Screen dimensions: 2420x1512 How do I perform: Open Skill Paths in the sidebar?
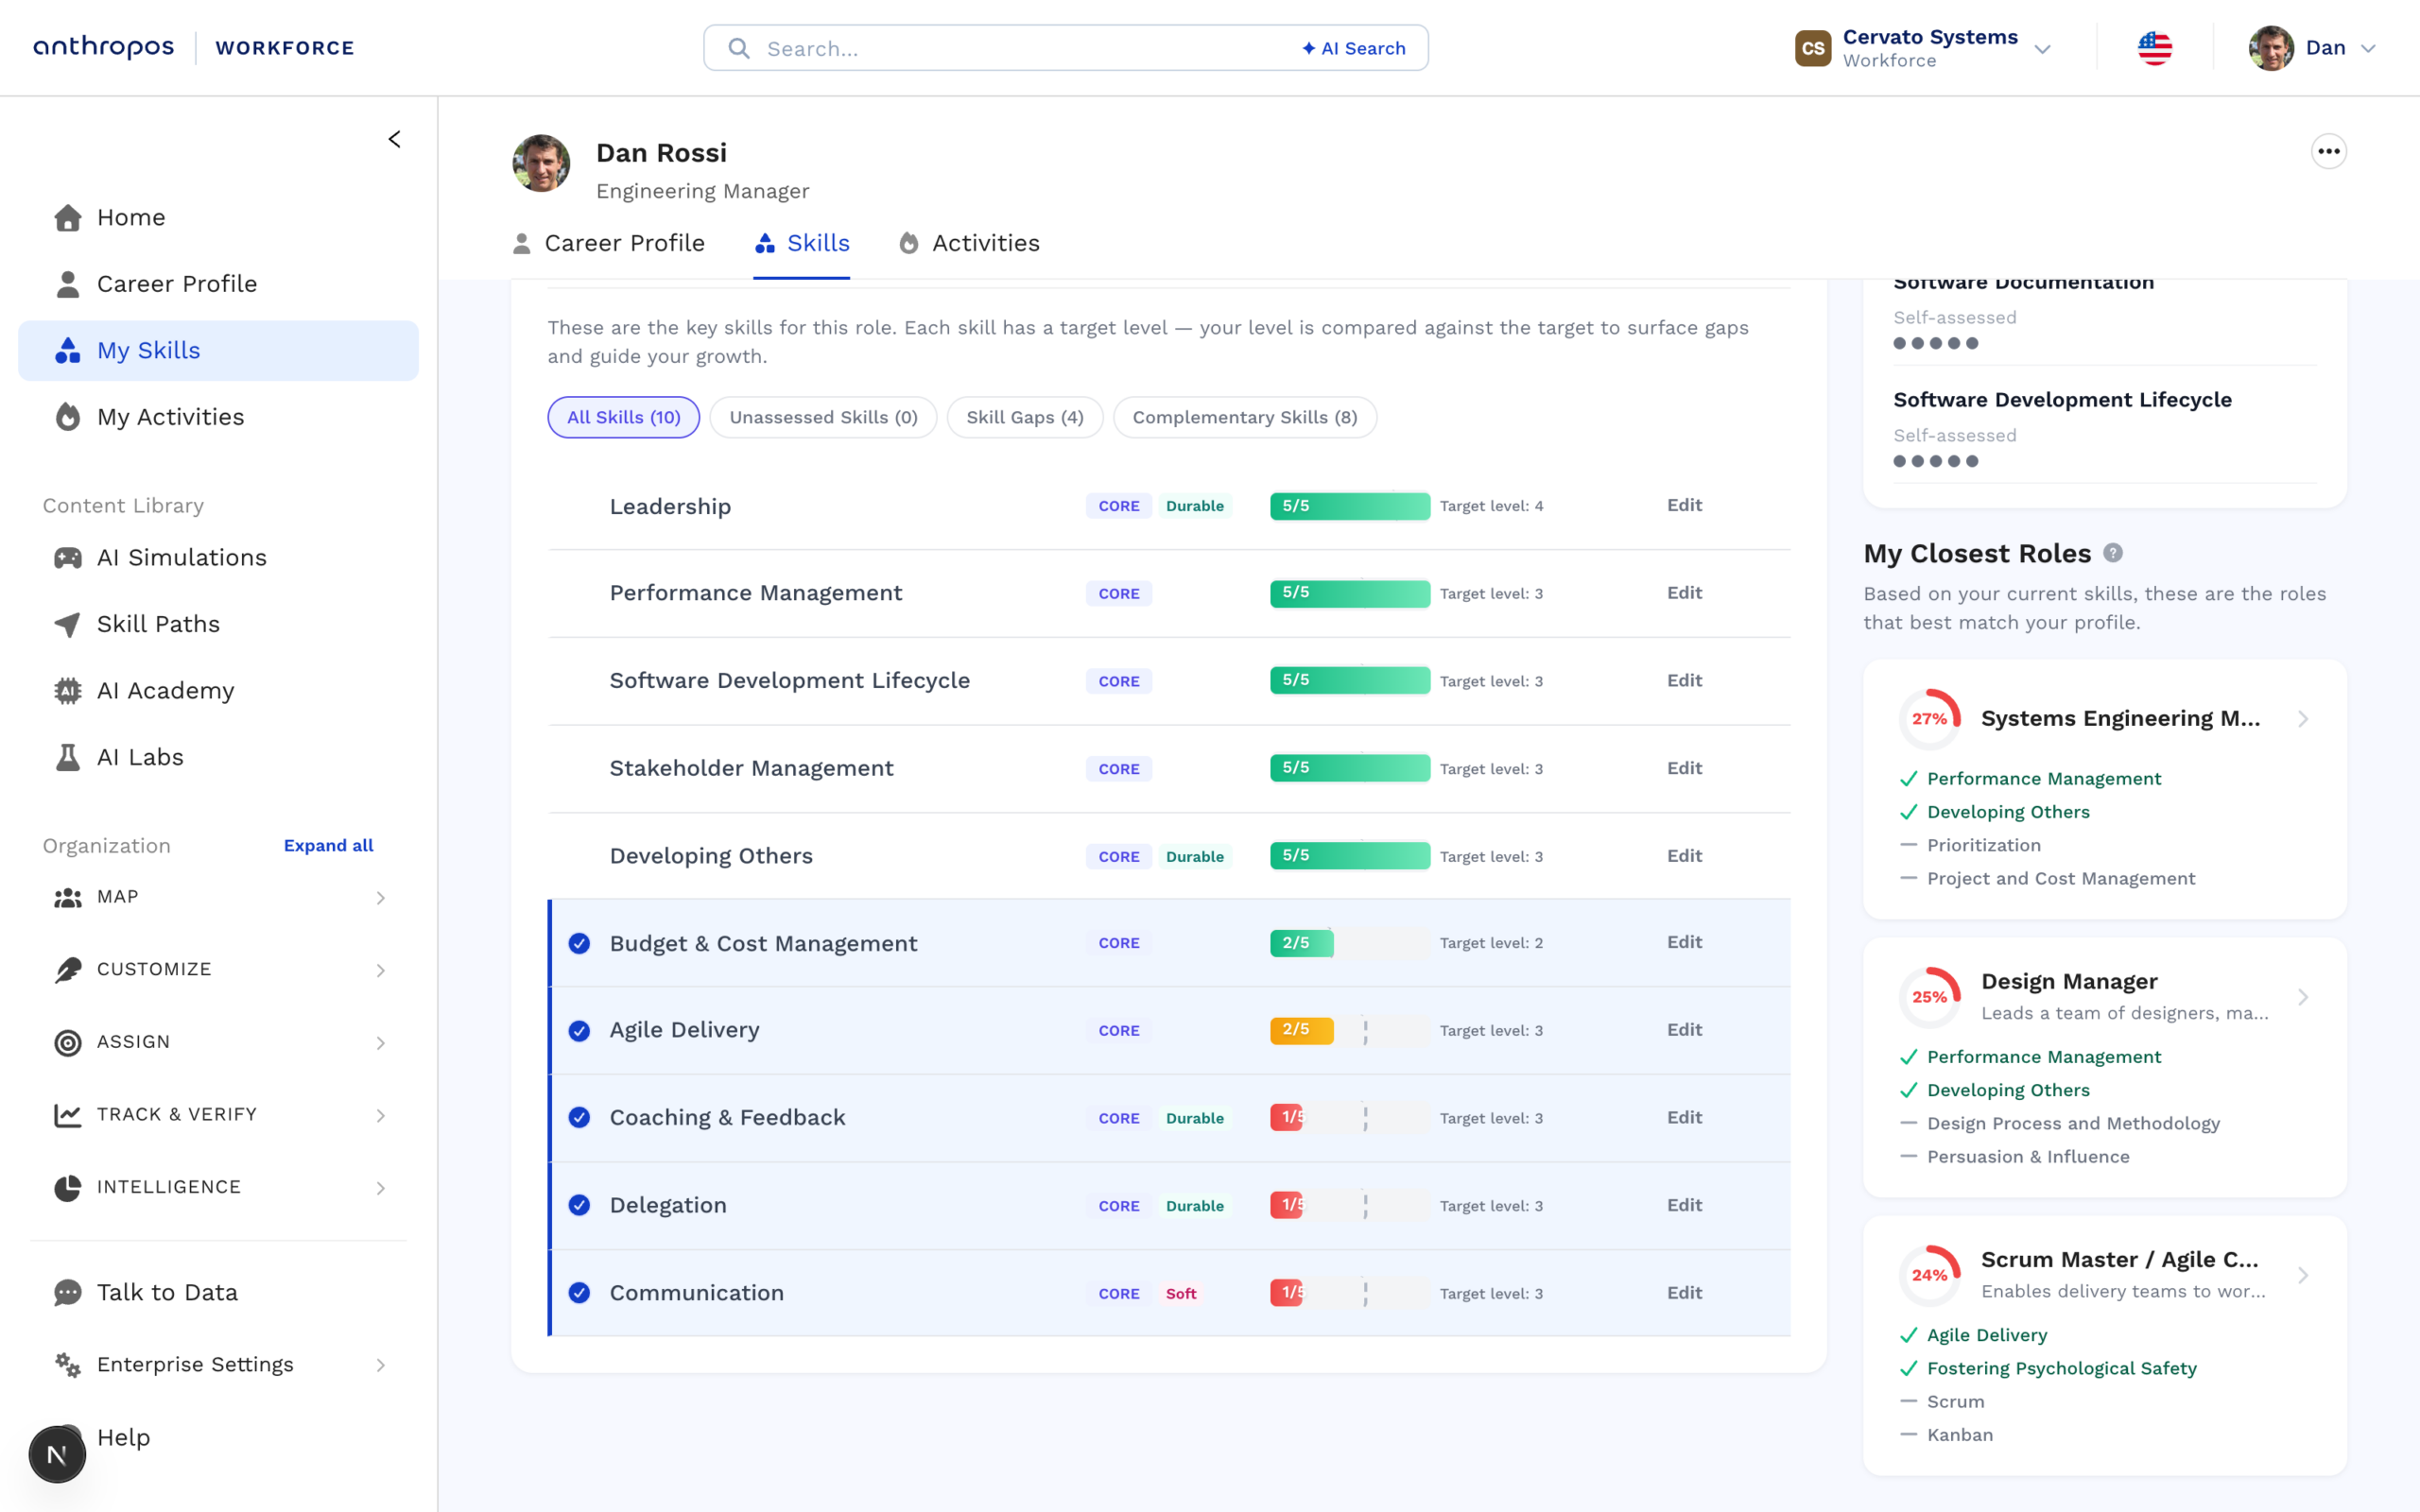pyautogui.click(x=218, y=624)
